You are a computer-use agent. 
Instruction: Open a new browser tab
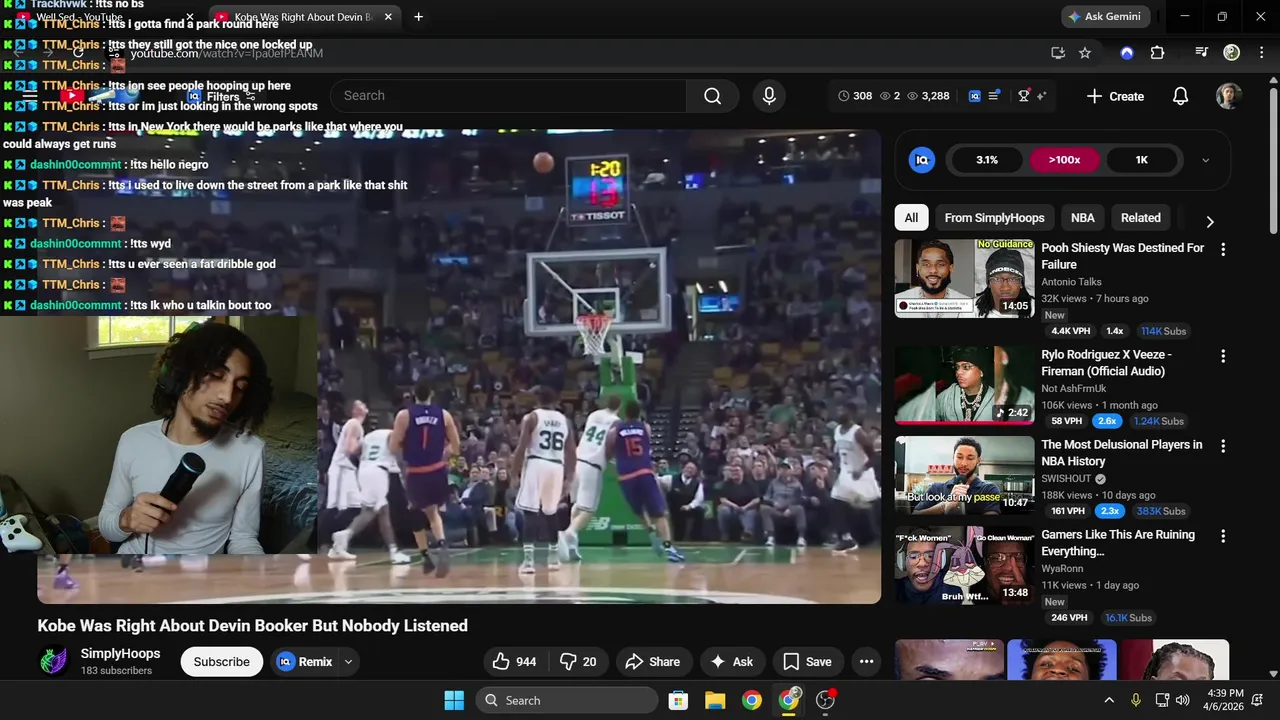click(418, 17)
